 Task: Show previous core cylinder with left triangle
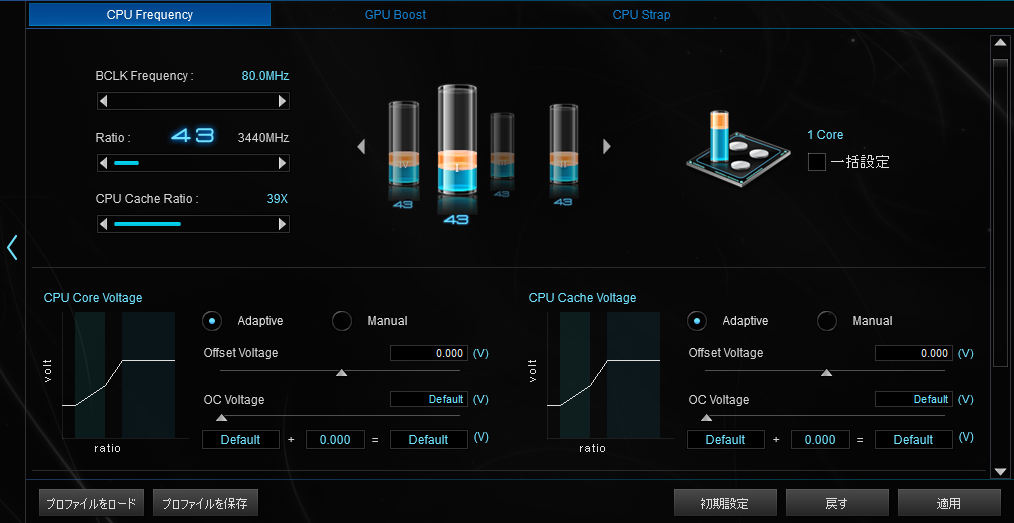(361, 147)
